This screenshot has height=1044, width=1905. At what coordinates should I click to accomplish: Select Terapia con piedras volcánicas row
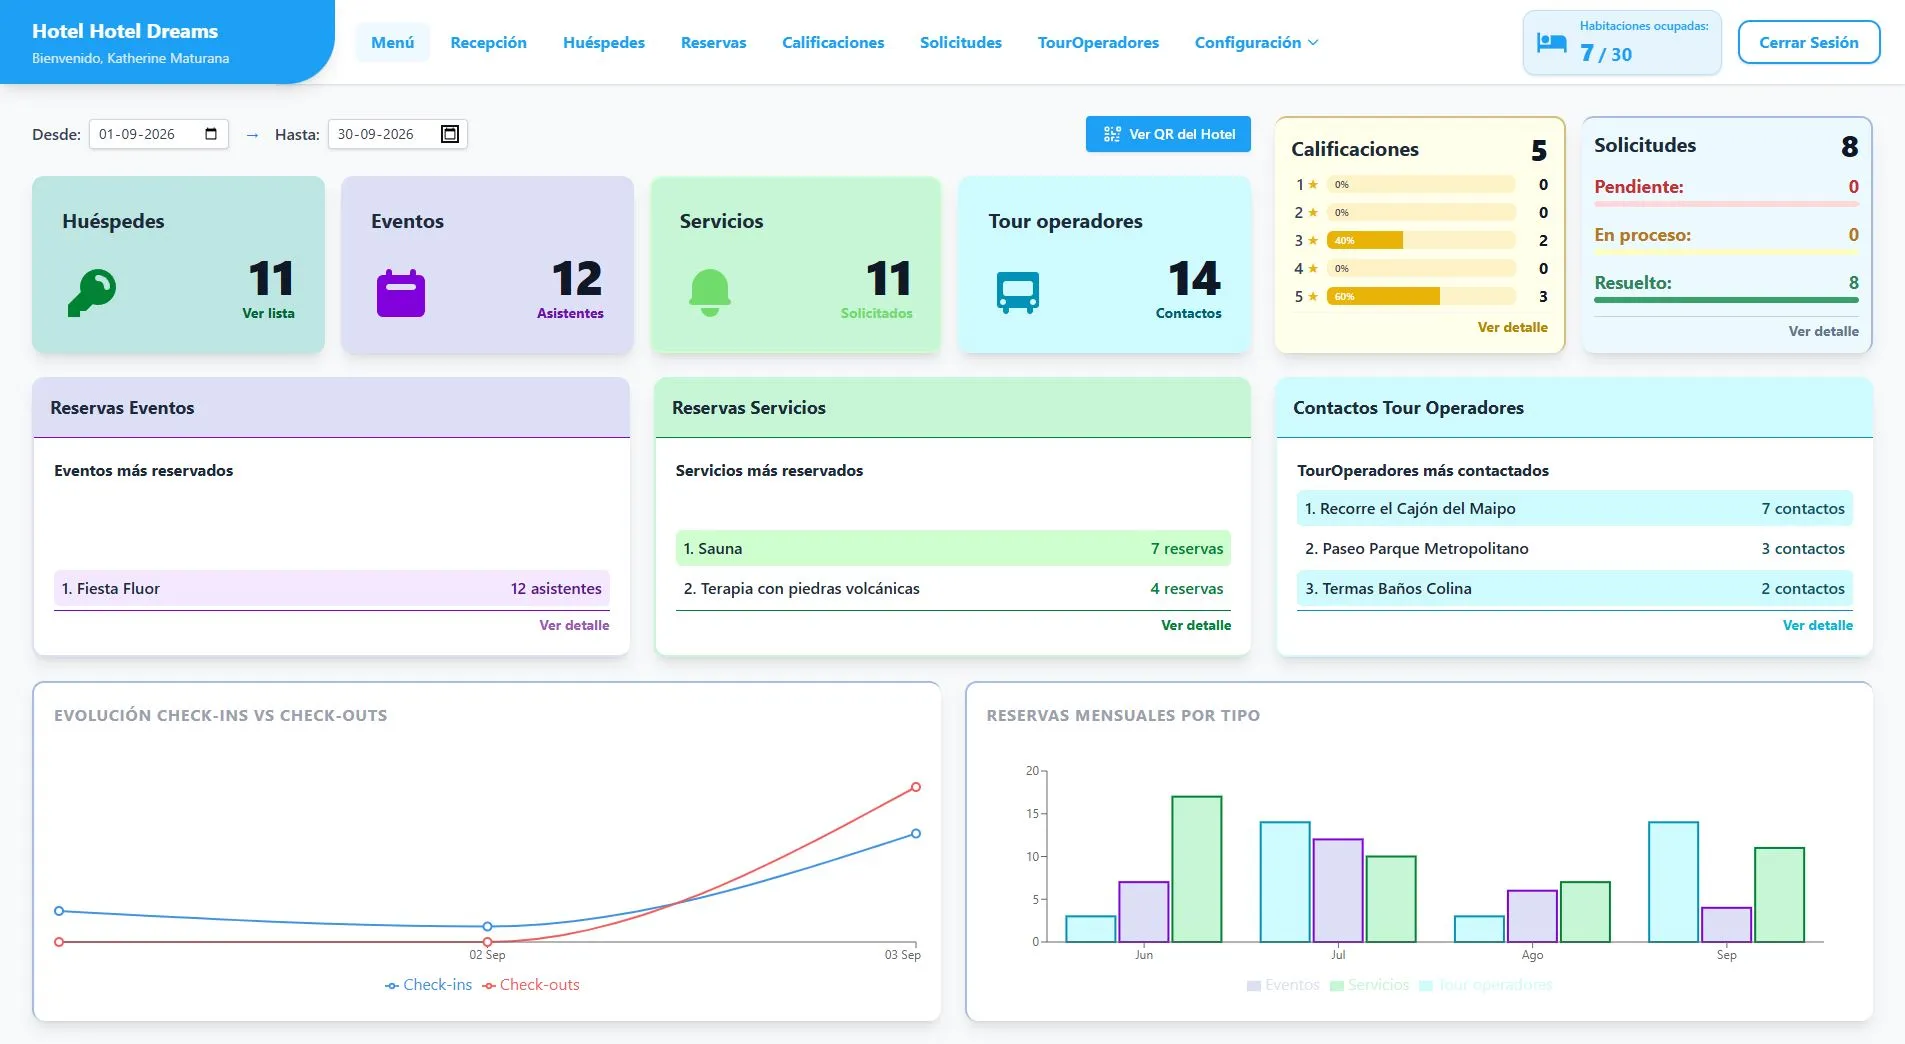tap(953, 589)
